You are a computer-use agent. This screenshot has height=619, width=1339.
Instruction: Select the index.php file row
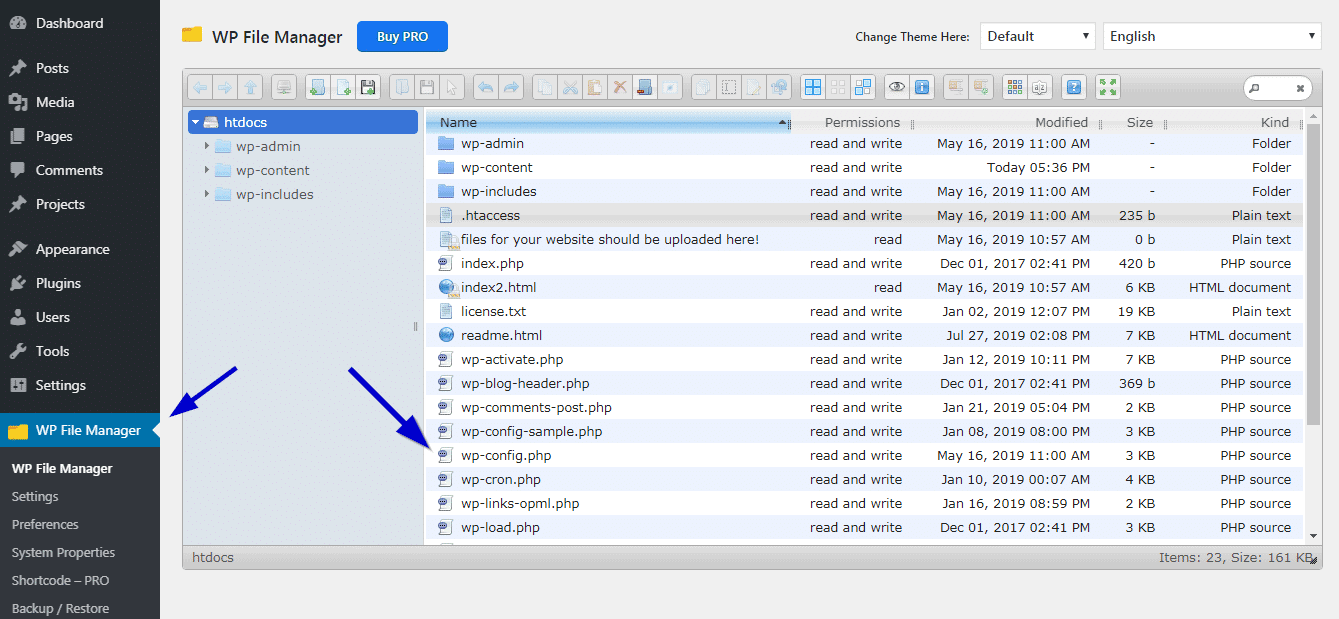point(865,263)
